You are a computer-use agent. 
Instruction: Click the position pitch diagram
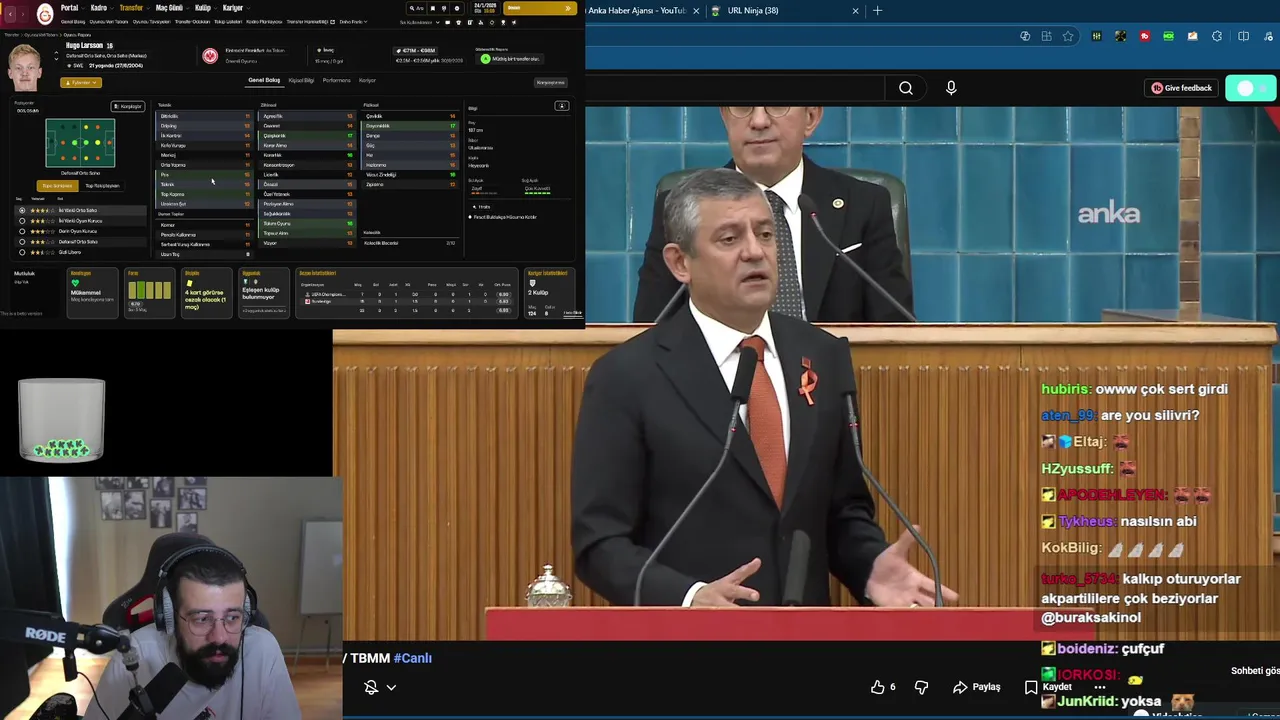(80, 143)
